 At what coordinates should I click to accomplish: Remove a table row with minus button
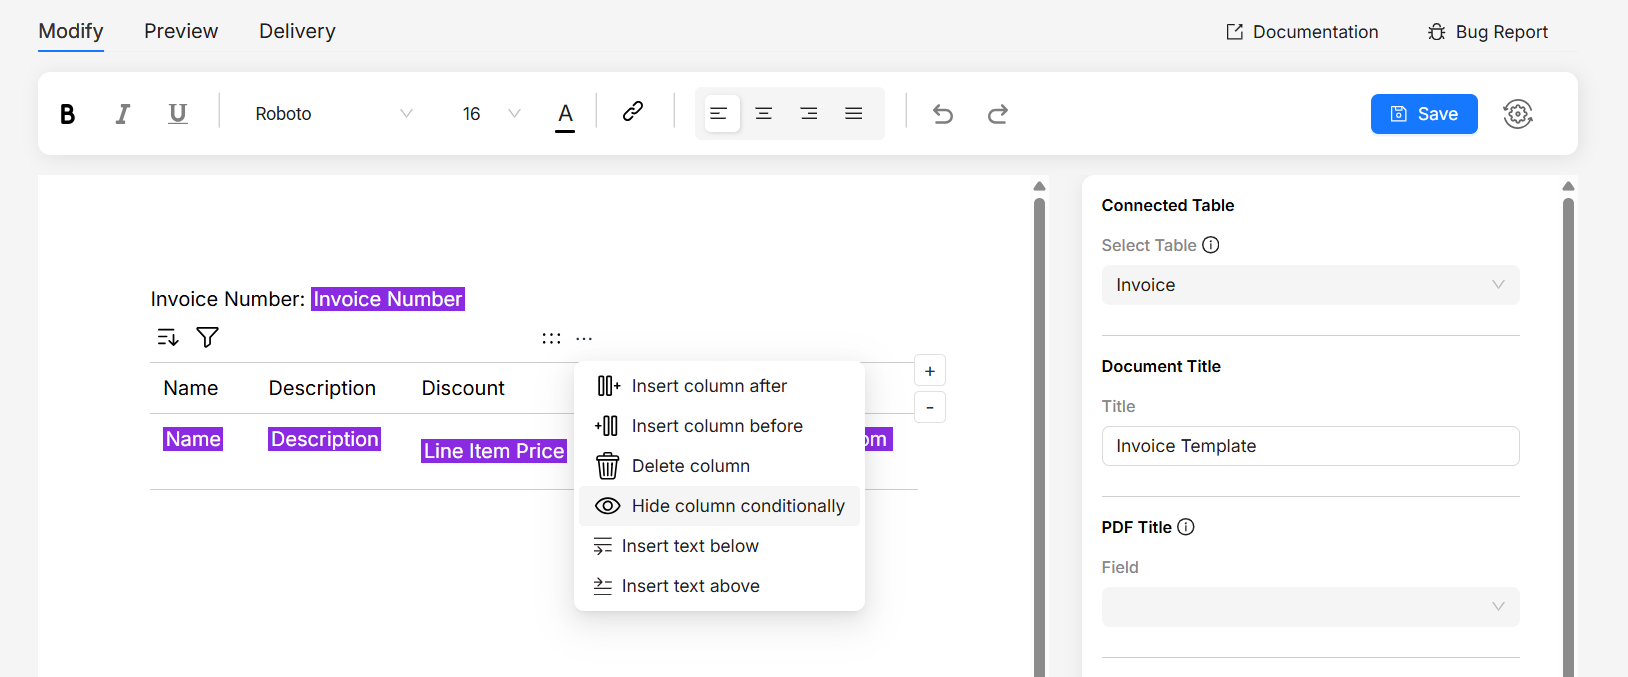[x=930, y=407]
